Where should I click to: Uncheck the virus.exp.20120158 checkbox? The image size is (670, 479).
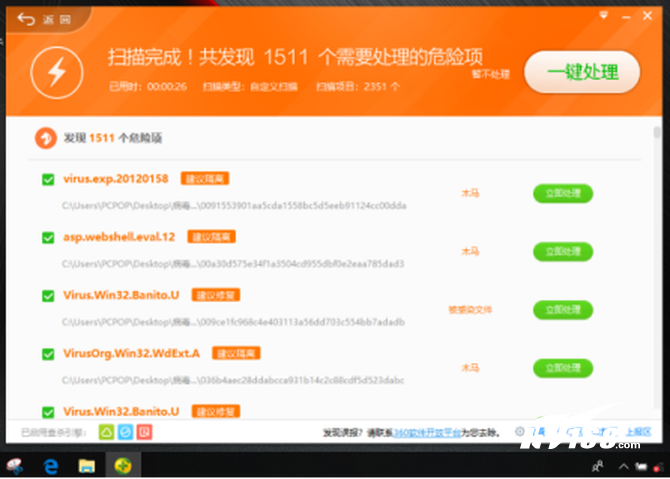(48, 180)
